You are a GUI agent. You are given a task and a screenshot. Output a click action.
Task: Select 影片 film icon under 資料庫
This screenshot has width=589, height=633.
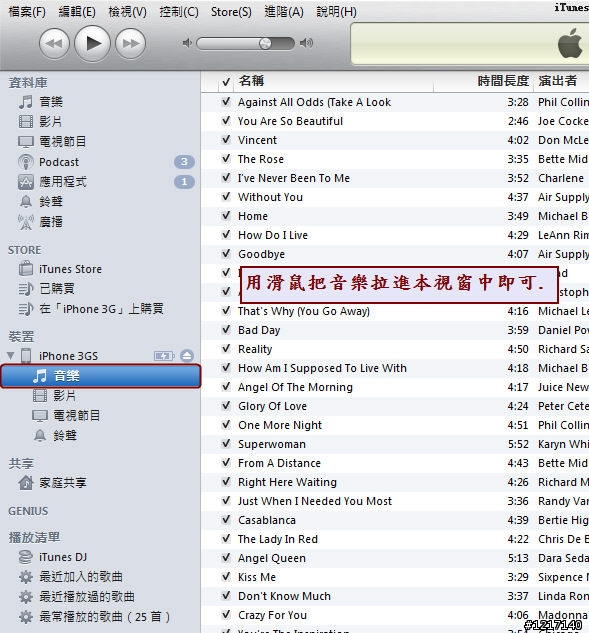pos(26,122)
